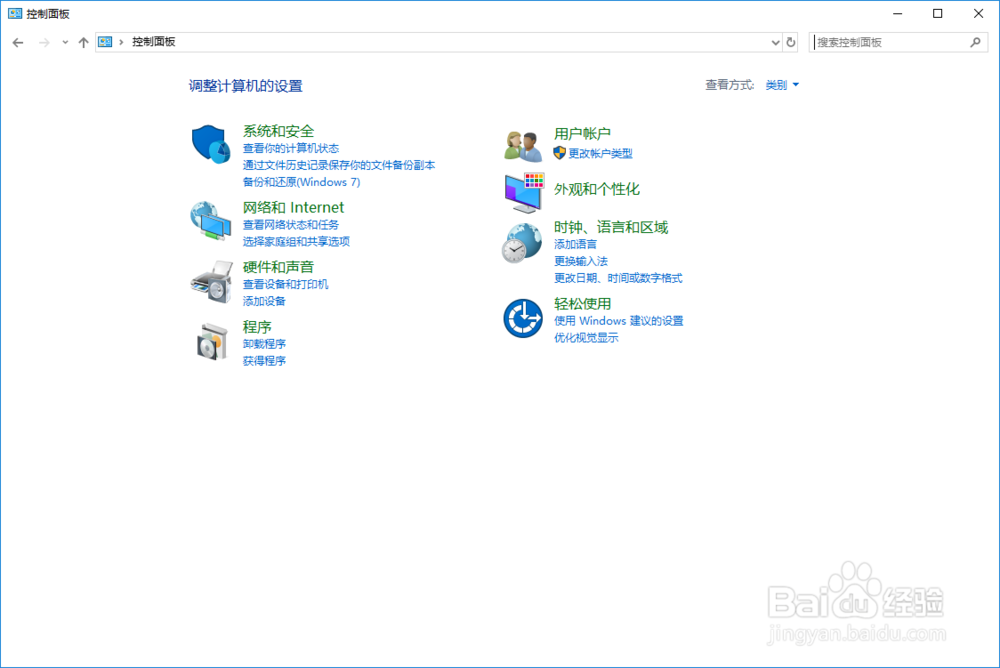Click the Appearance and Personalization monitor icon
1000x668 pixels.
(x=524, y=193)
